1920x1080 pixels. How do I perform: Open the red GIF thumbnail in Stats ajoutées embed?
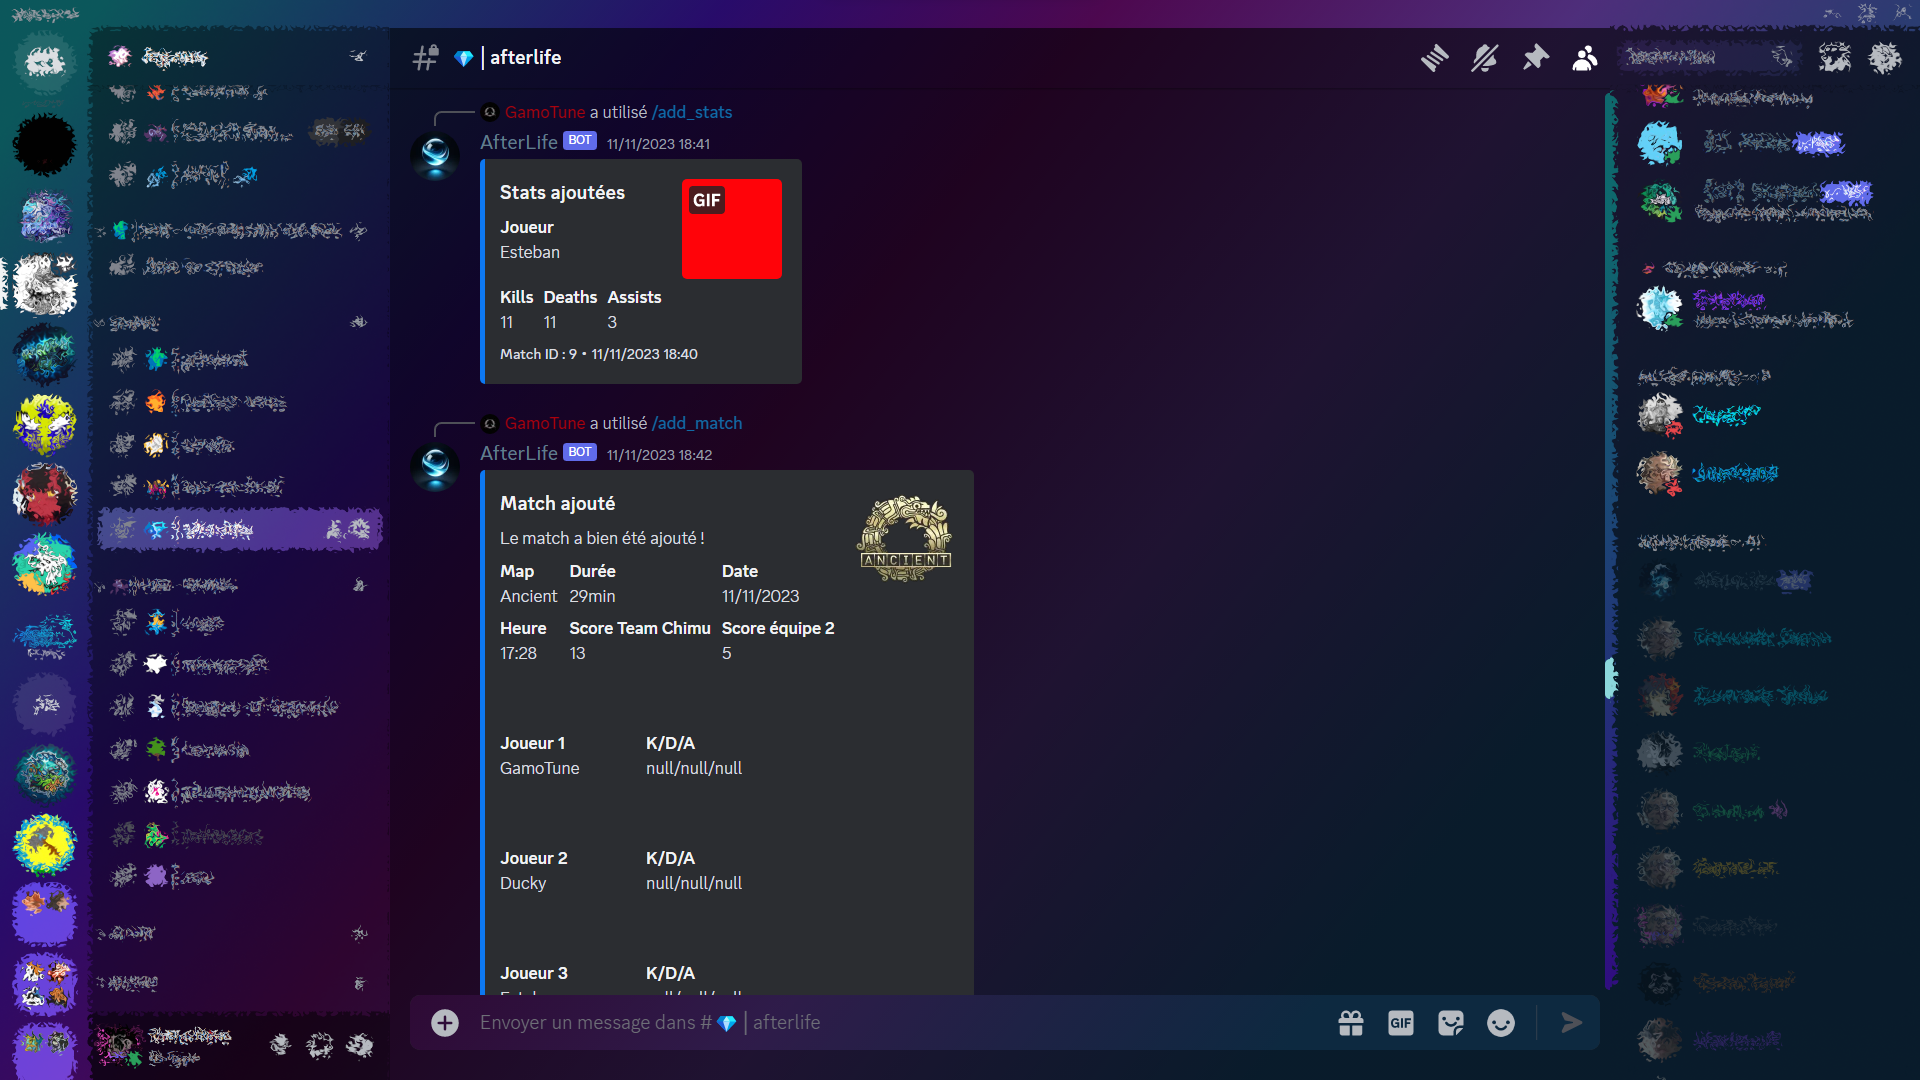click(x=732, y=229)
